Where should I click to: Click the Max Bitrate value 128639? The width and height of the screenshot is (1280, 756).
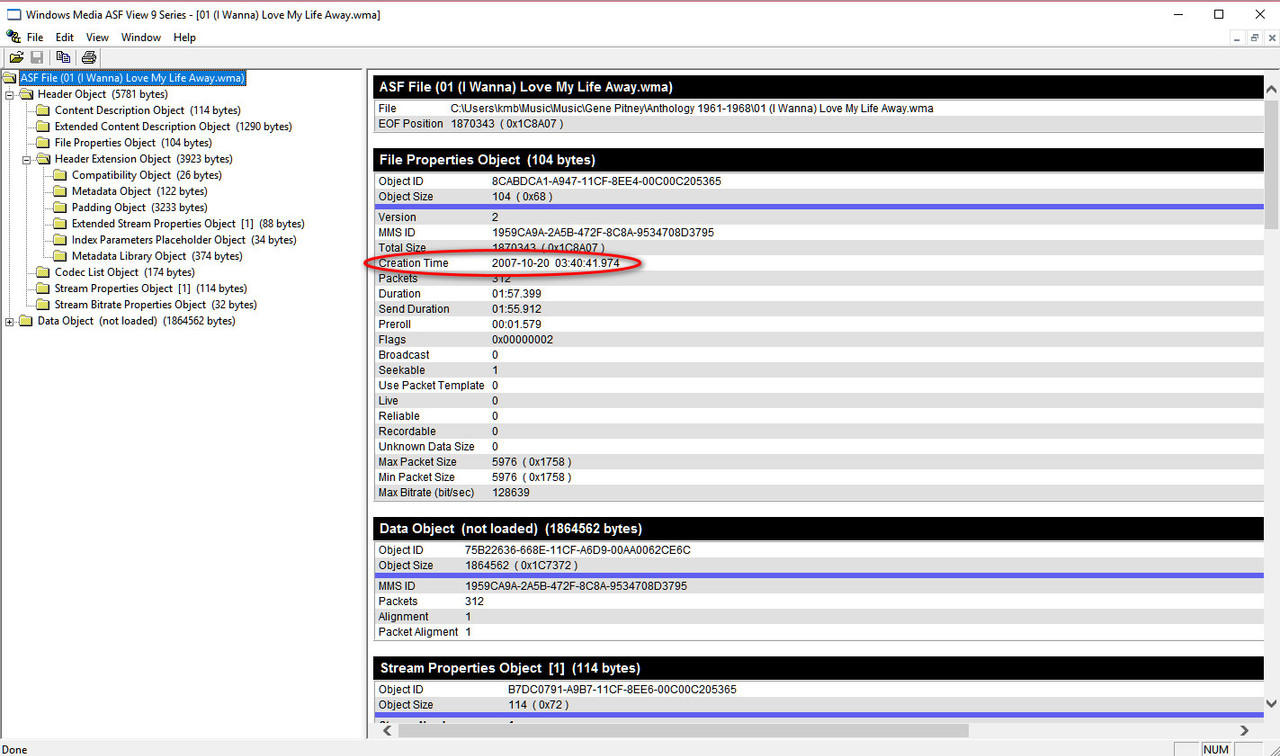[510, 493]
